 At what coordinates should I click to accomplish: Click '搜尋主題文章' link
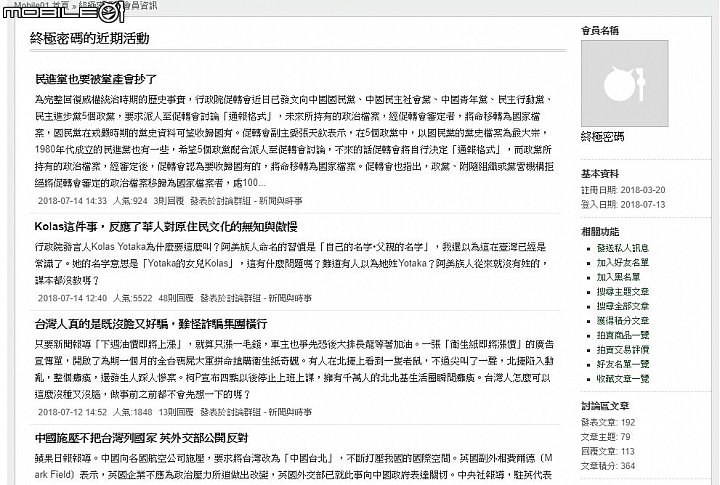[x=623, y=292]
